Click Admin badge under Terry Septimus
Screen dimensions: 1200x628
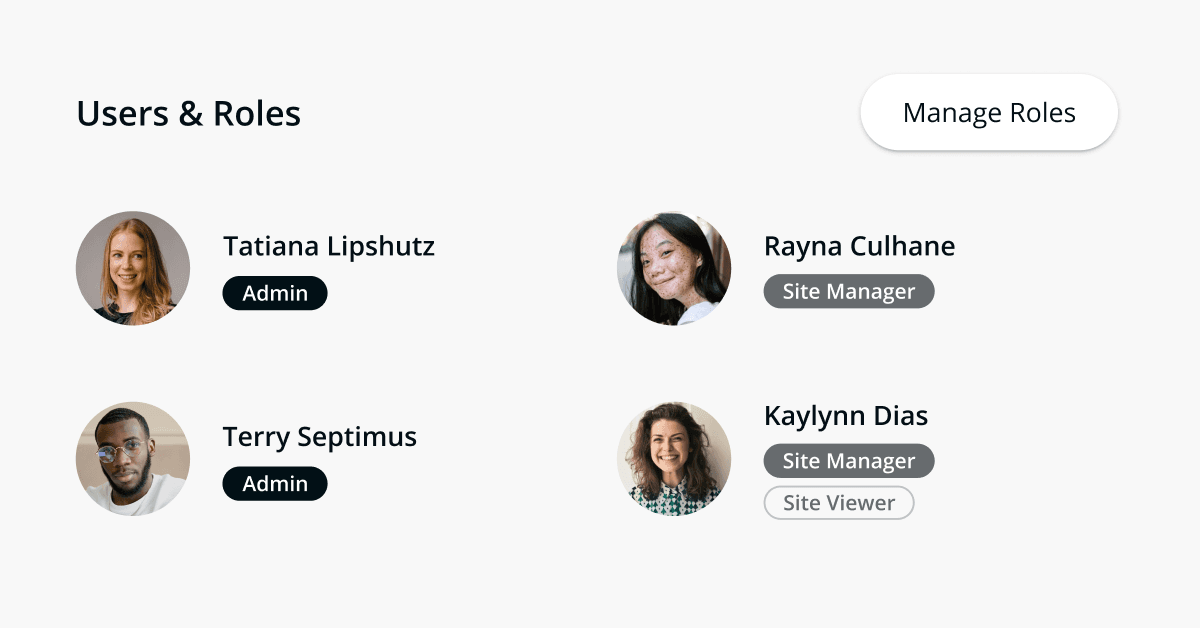275,484
